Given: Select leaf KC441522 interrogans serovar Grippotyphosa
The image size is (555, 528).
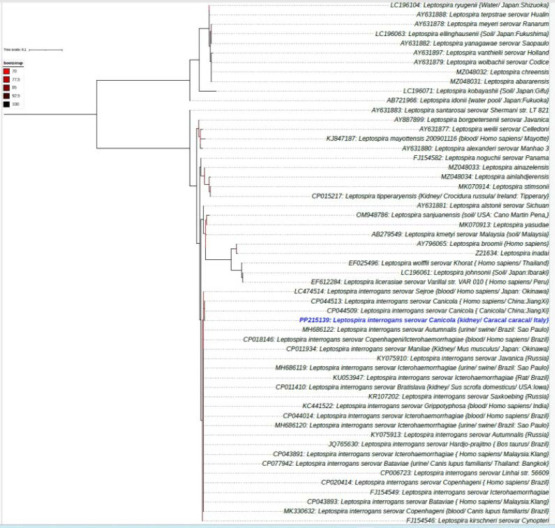Looking at the screenshot, I should tap(426, 406).
